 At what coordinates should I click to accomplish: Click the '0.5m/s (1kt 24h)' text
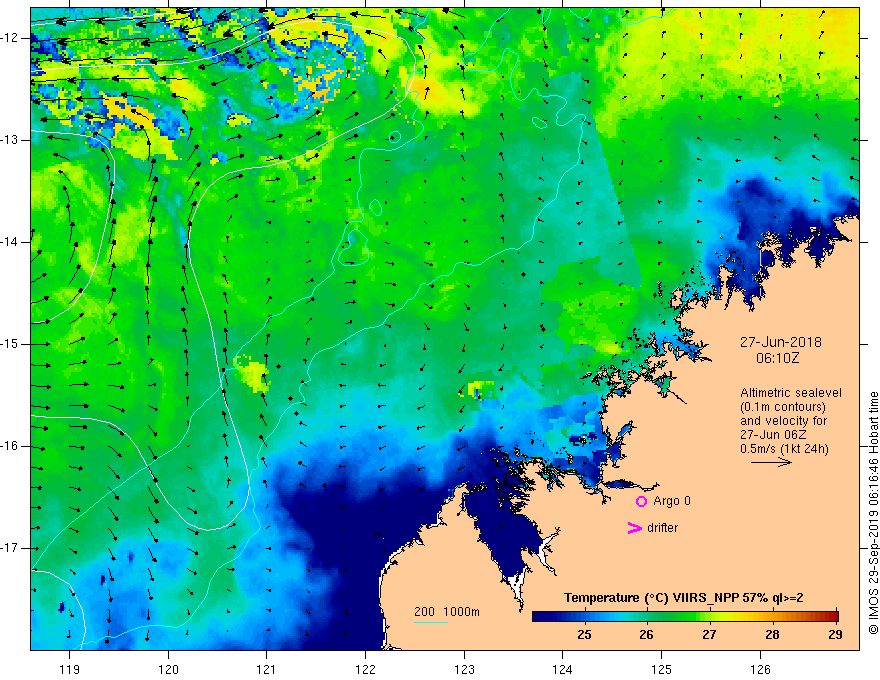pyautogui.click(x=784, y=449)
